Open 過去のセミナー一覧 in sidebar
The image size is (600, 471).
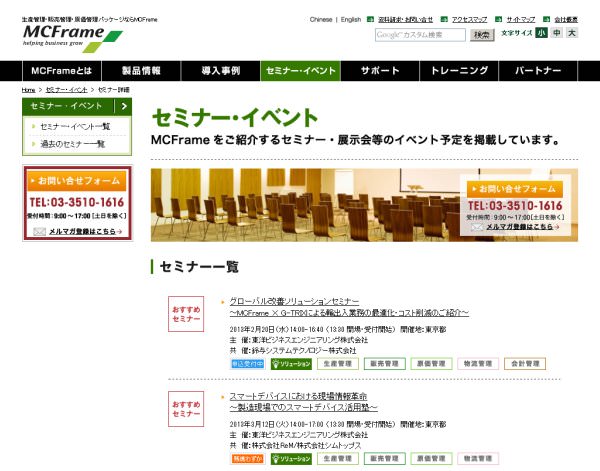pyautogui.click(x=73, y=144)
